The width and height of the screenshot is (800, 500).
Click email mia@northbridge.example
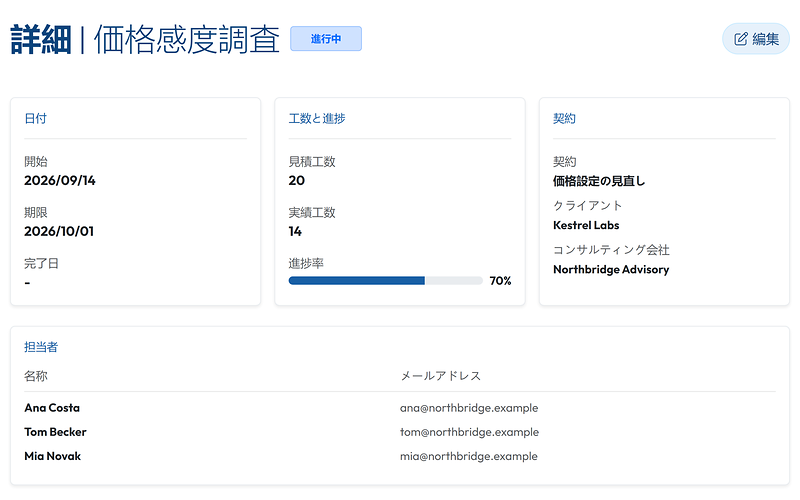coord(469,456)
